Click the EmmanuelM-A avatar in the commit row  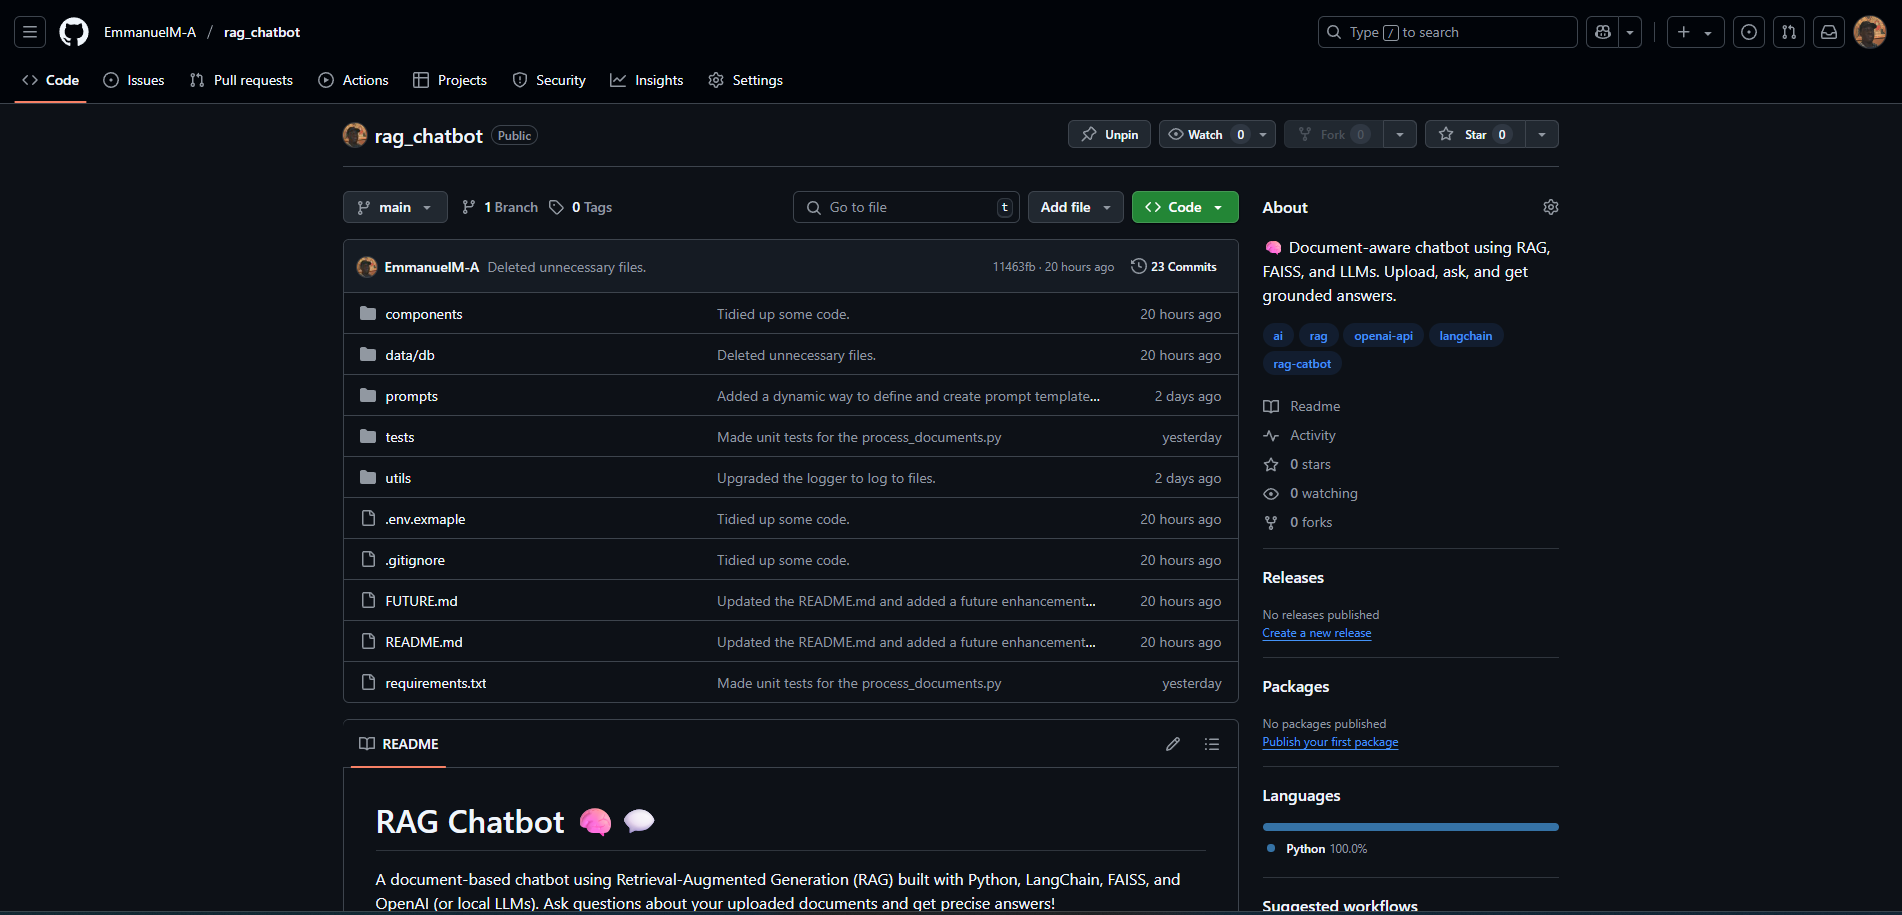click(x=367, y=267)
